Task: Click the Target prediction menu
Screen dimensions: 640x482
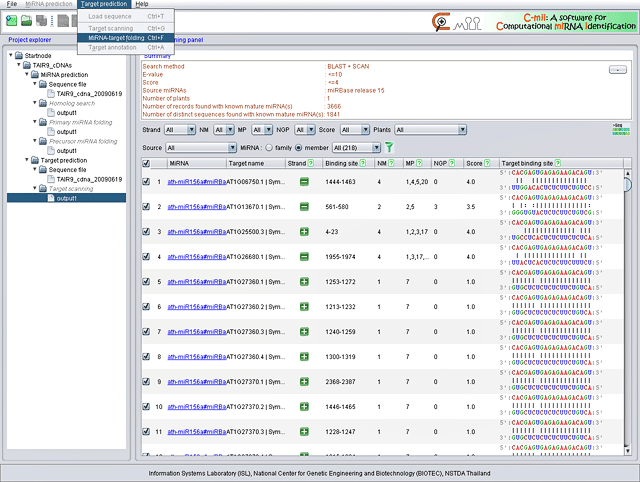Action: click(104, 4)
